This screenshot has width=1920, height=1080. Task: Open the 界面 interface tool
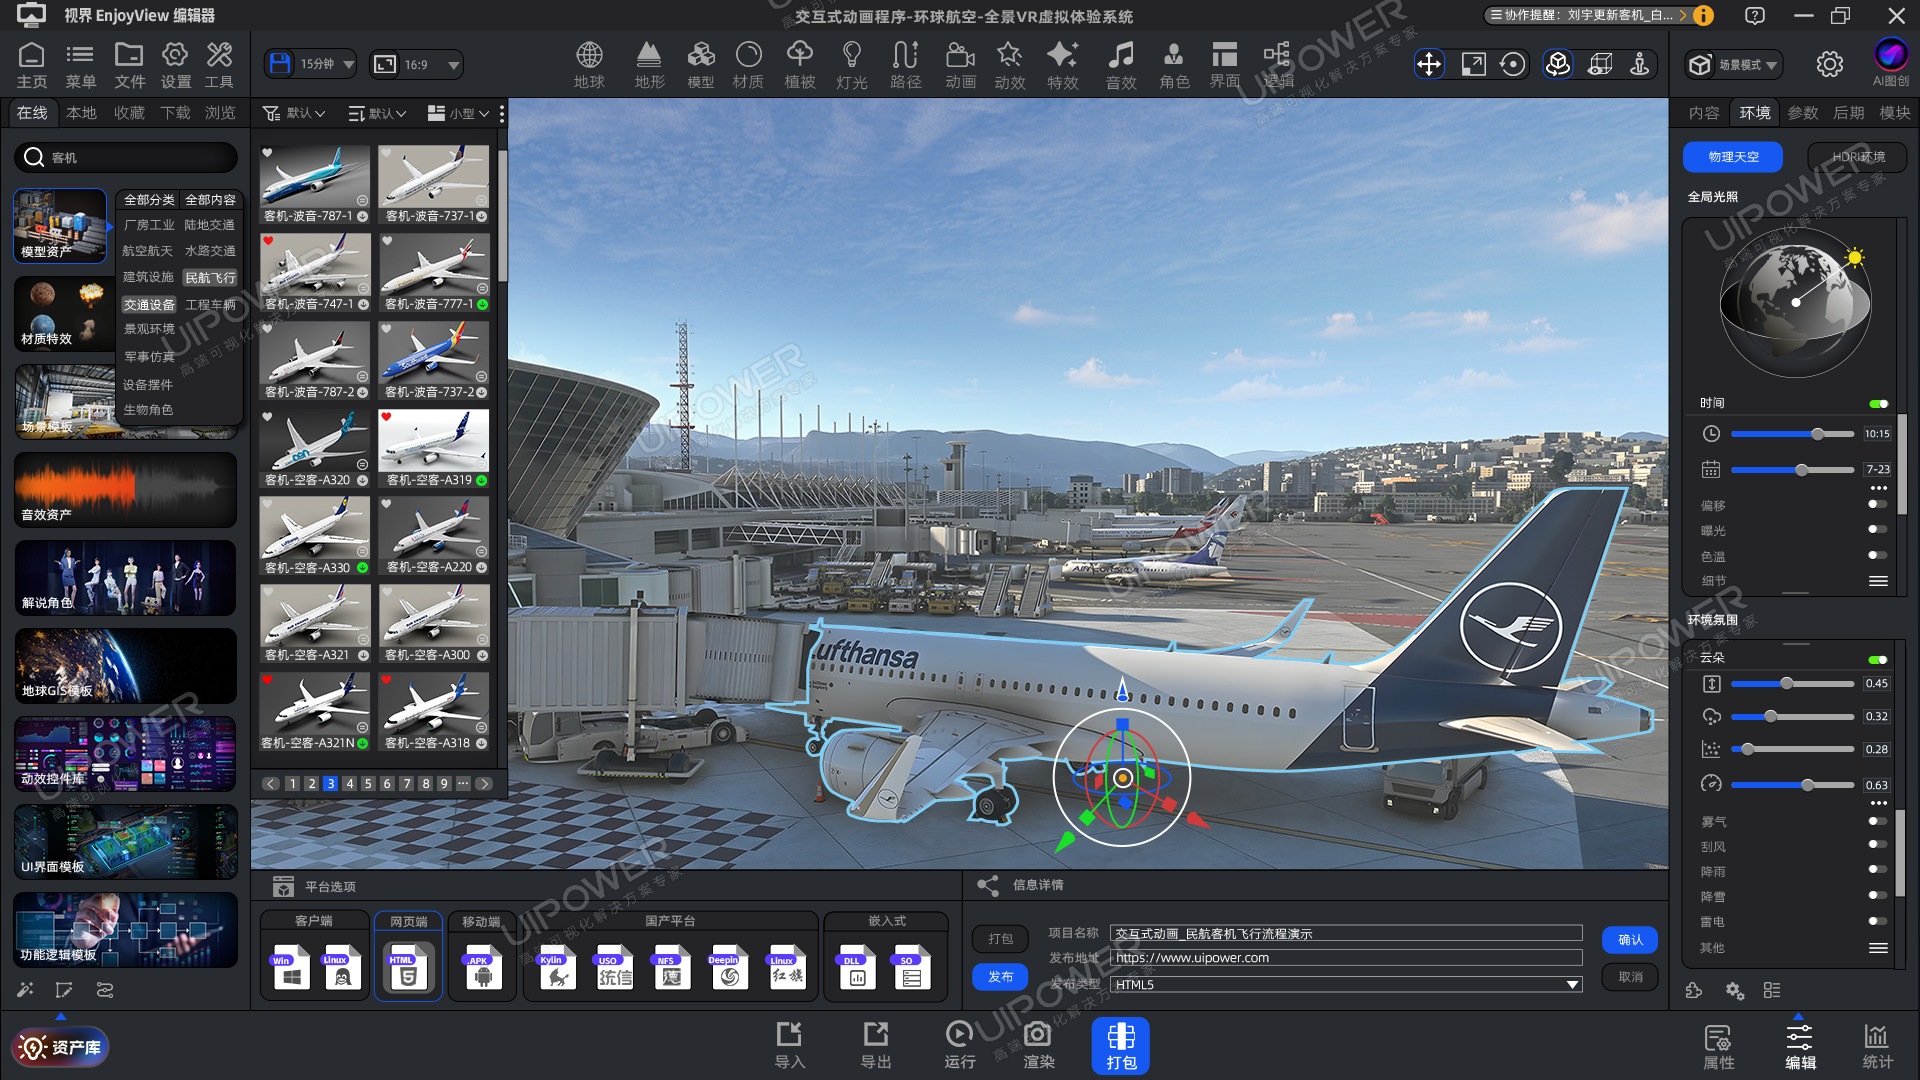click(x=1225, y=65)
